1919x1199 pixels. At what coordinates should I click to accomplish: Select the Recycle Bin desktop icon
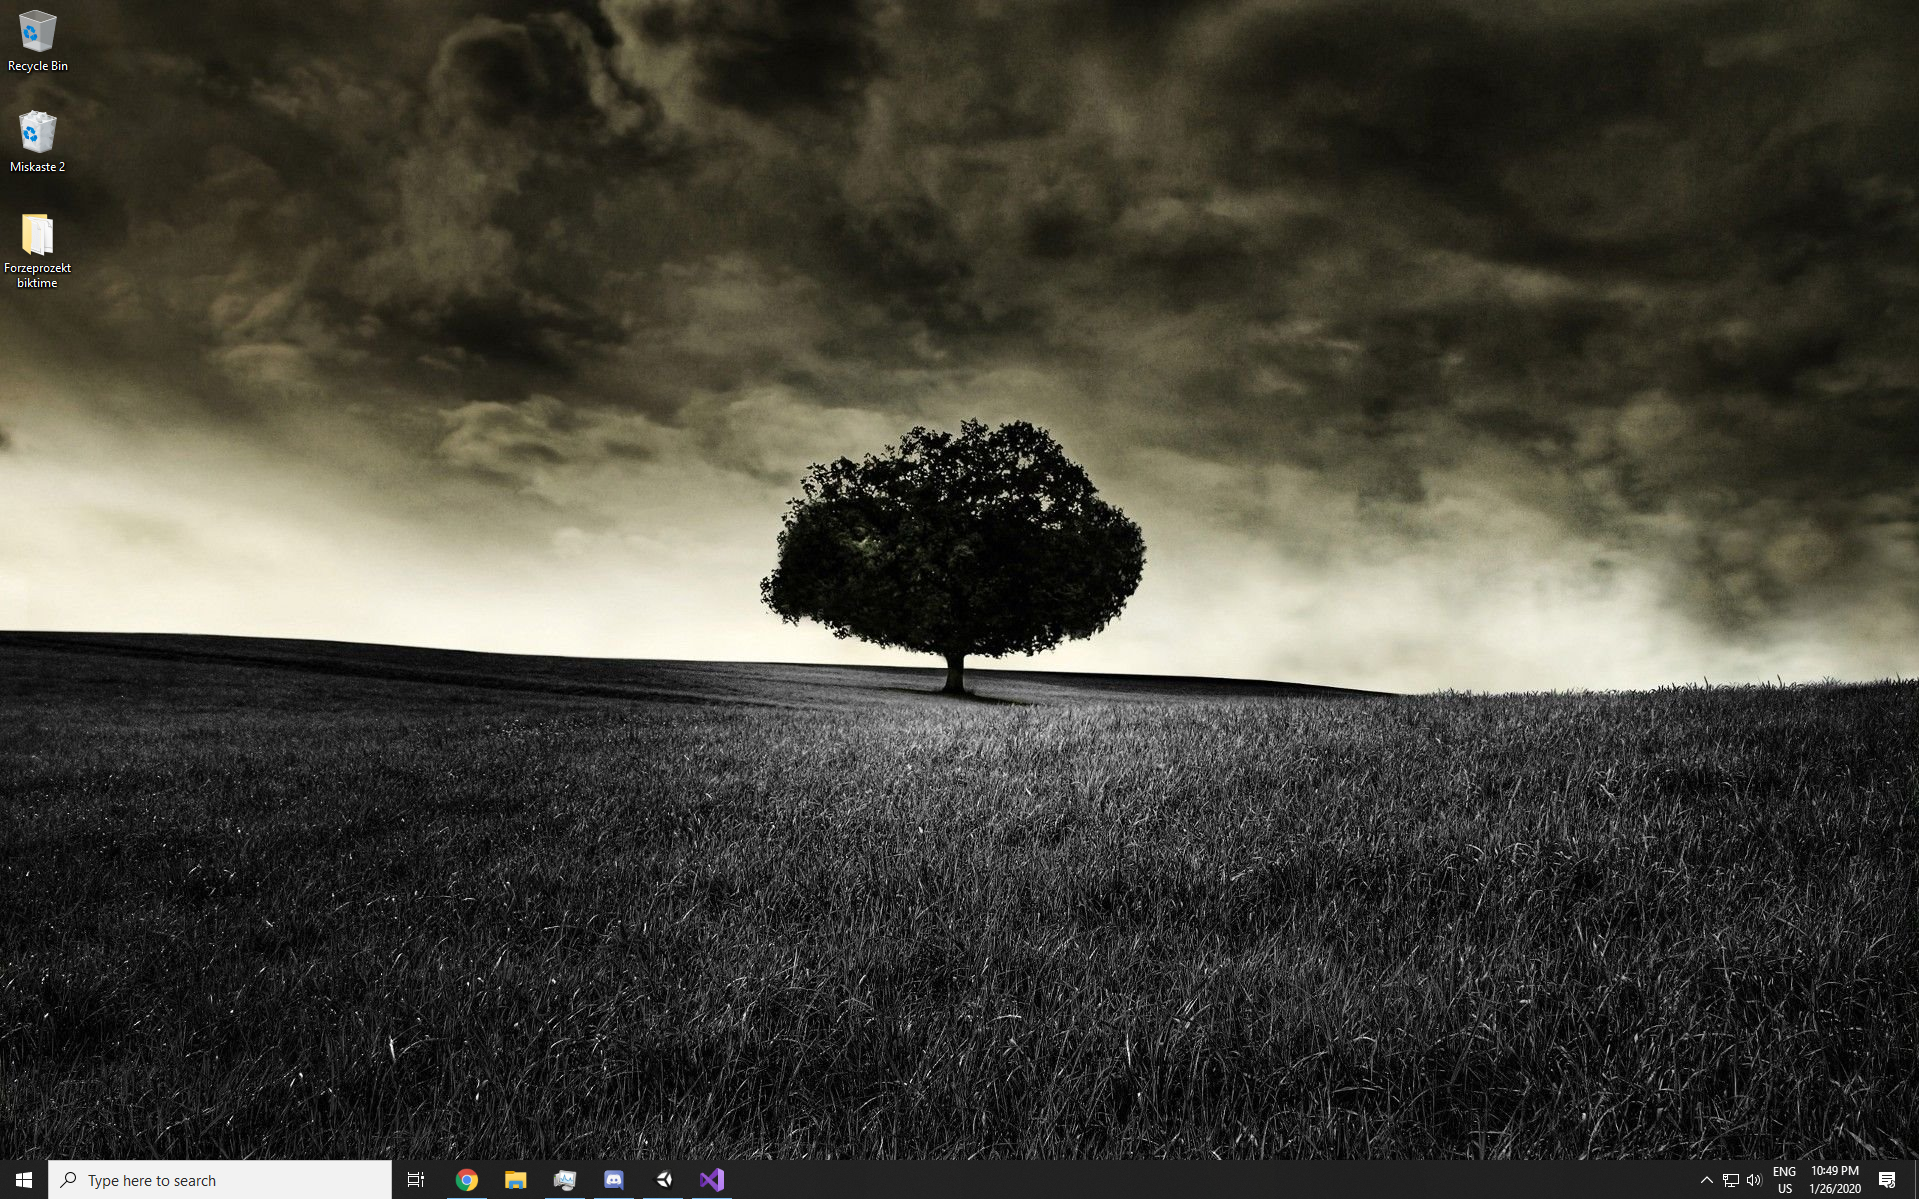pos(37,41)
